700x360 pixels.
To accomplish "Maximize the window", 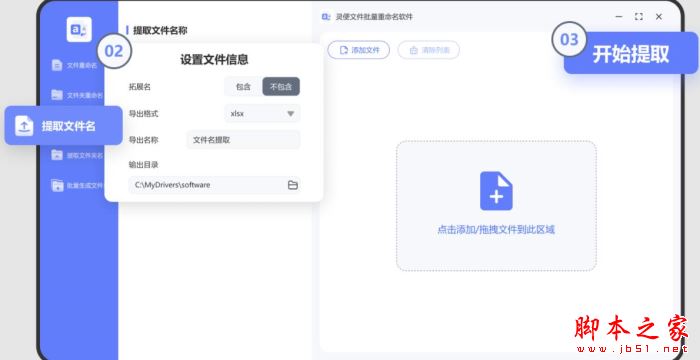I will pyautogui.click(x=639, y=17).
